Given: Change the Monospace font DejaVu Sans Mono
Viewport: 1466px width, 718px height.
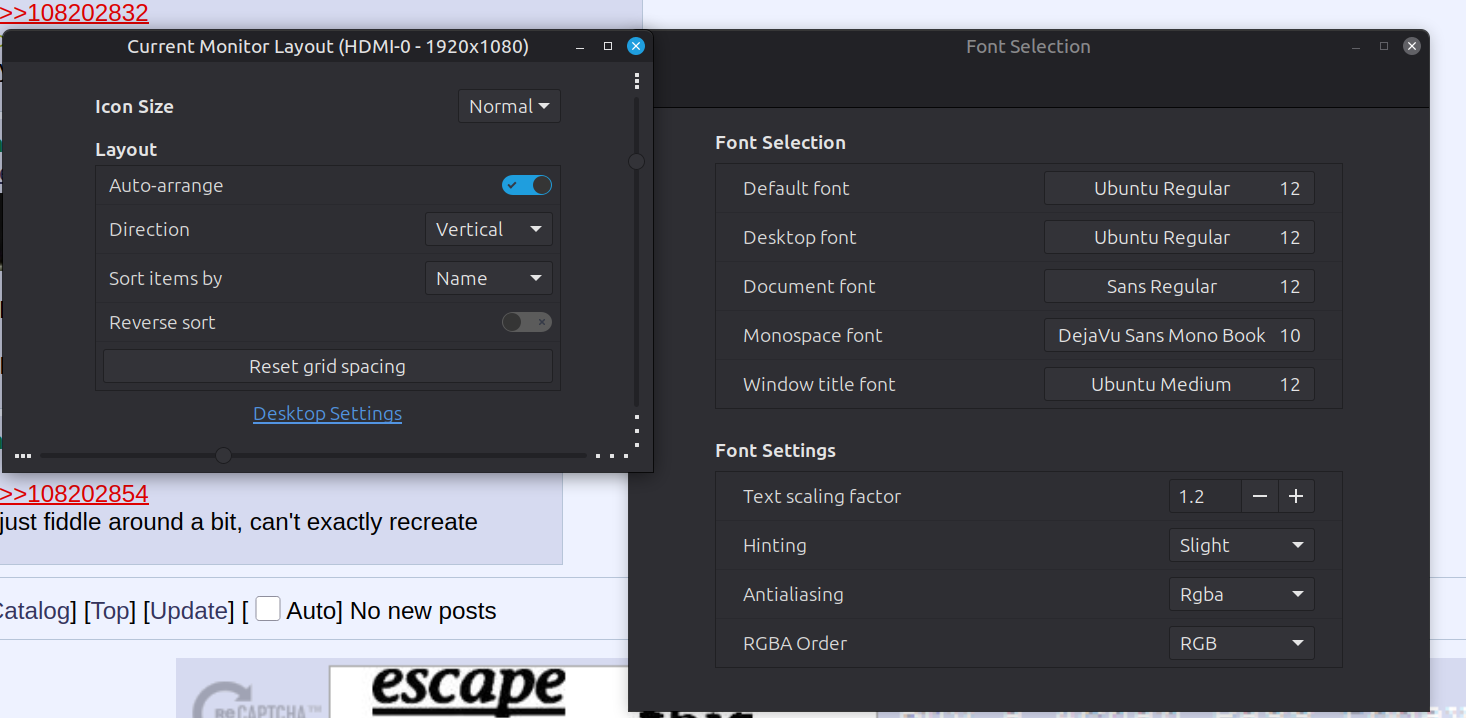Looking at the screenshot, I should click(x=1179, y=335).
